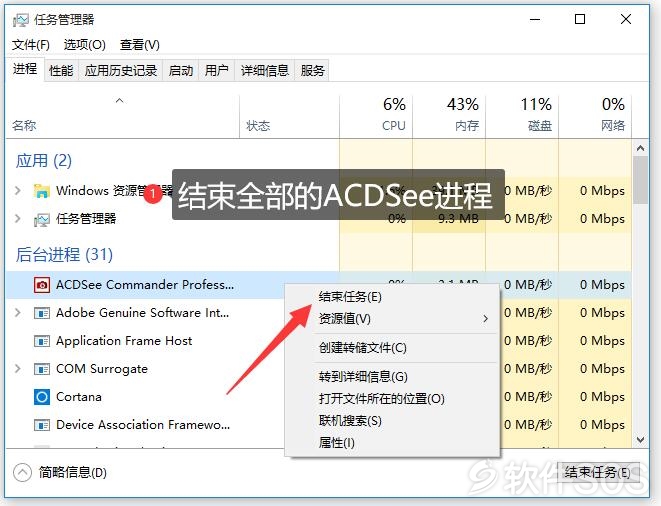Click the 应用 (2) group heading
The height and width of the screenshot is (506, 661).
pos(44,161)
